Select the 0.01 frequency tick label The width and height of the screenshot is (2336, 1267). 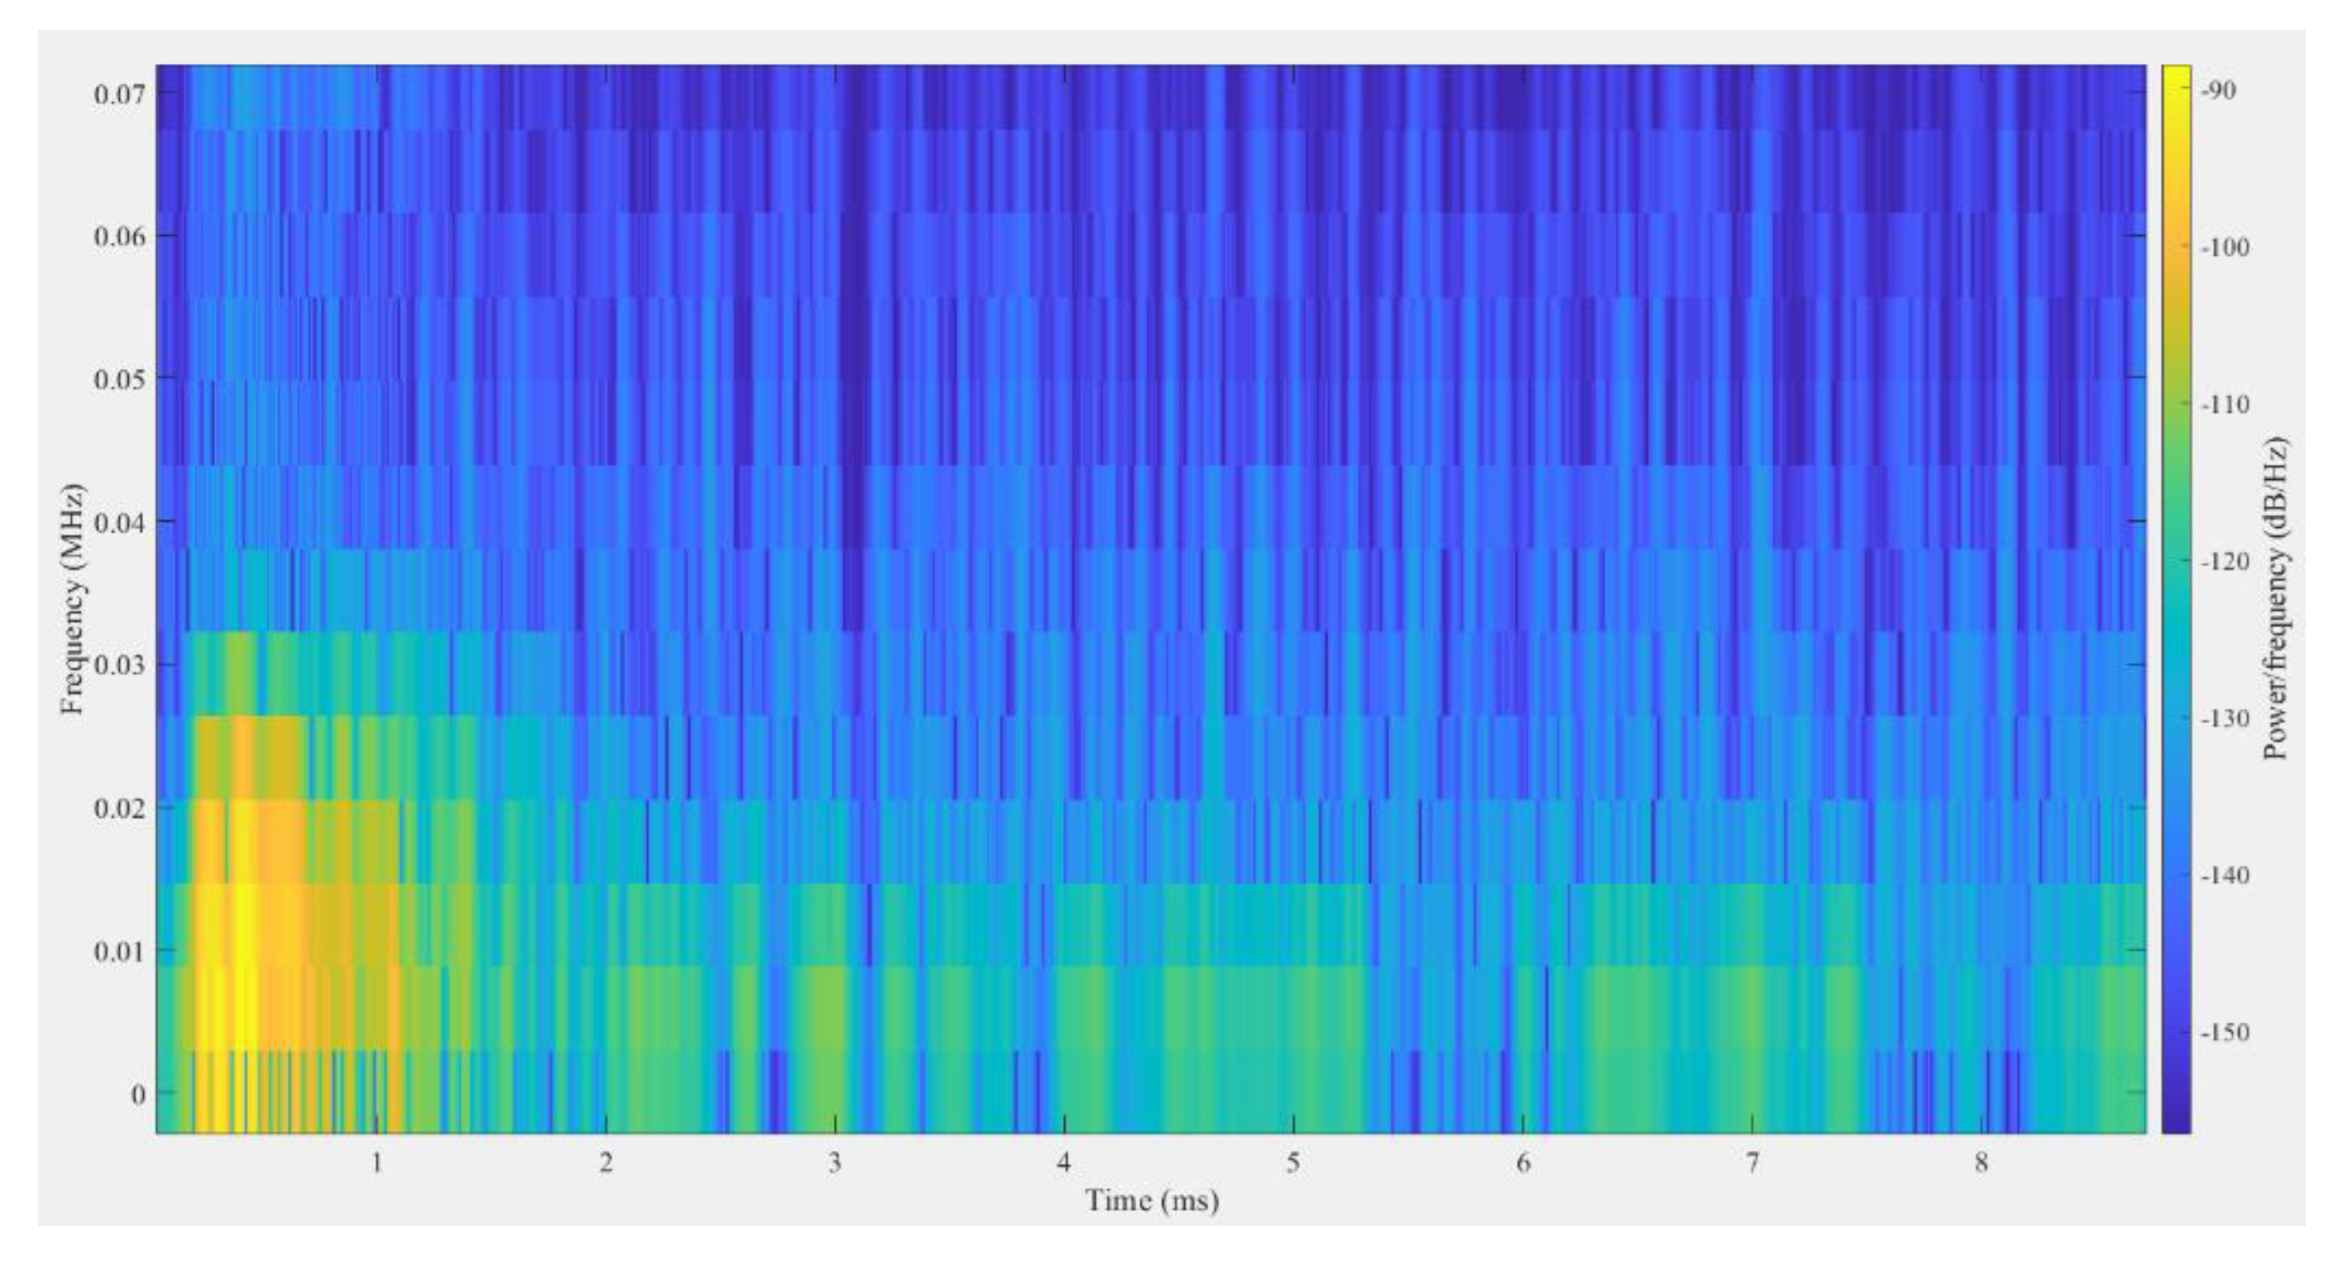click(119, 951)
